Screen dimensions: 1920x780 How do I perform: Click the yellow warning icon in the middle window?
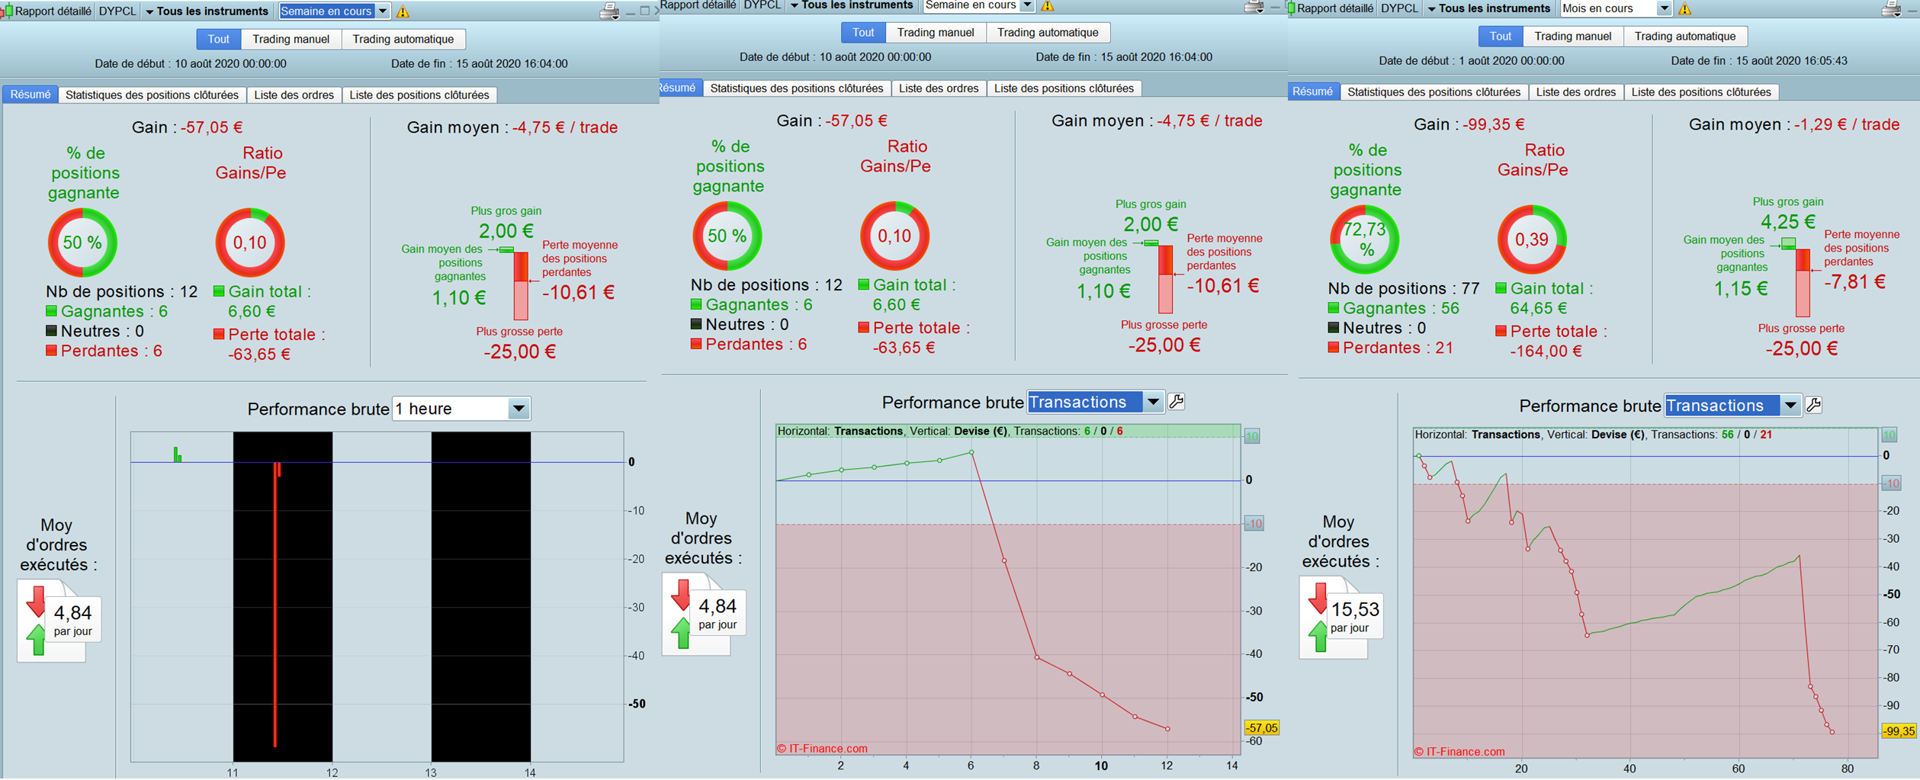click(1048, 6)
